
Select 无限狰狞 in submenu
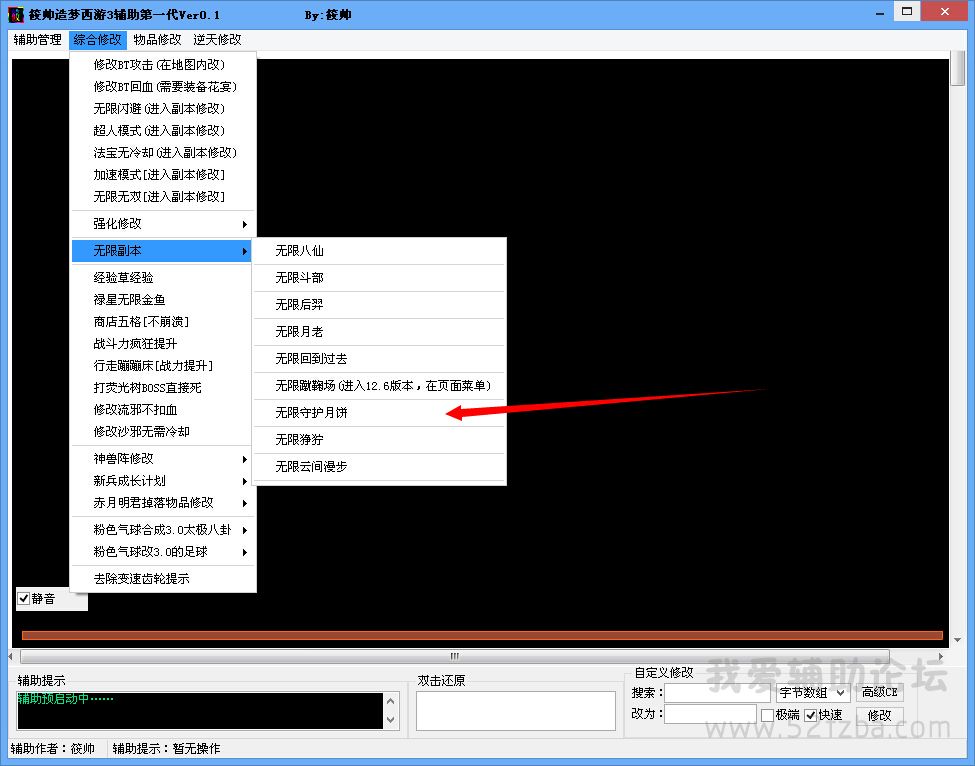[x=379, y=440]
